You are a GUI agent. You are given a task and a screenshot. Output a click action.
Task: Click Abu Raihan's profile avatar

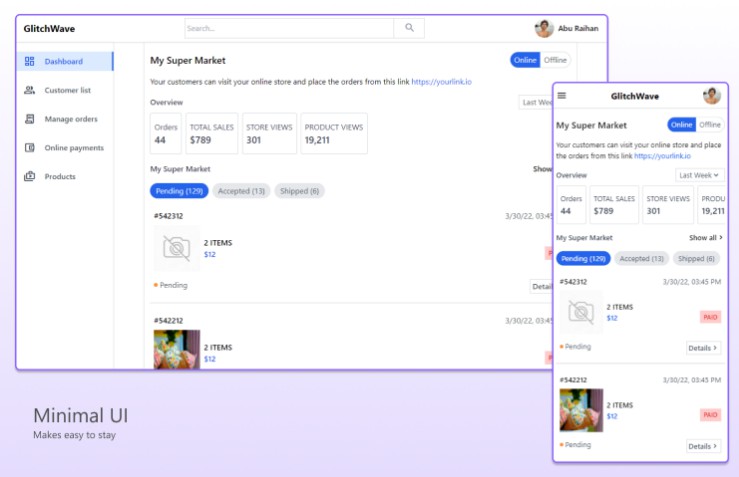(544, 29)
